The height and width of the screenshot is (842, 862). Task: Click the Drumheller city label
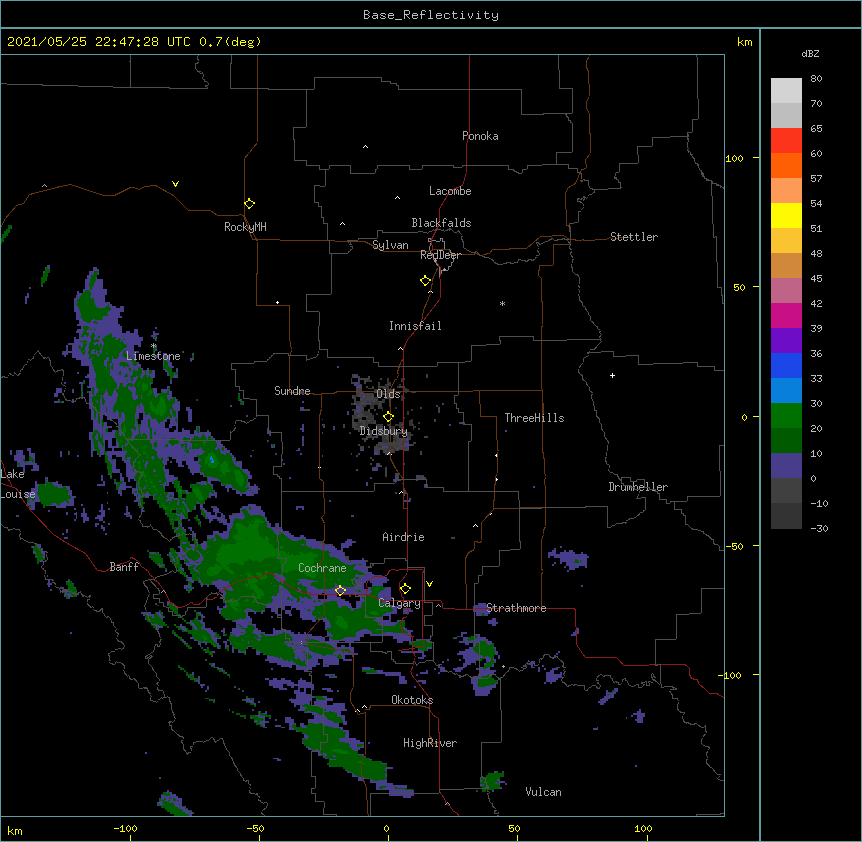click(x=638, y=487)
